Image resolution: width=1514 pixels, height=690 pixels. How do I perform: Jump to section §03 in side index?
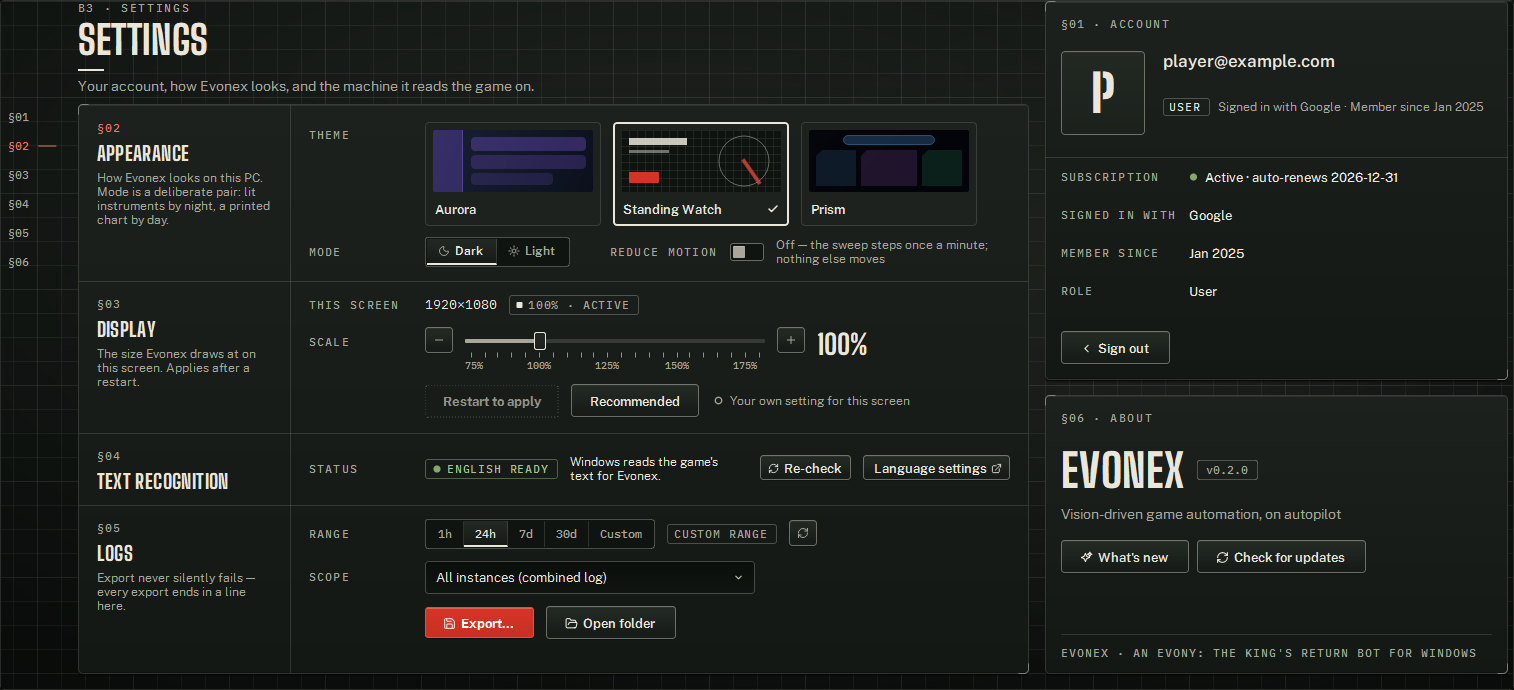(x=19, y=175)
